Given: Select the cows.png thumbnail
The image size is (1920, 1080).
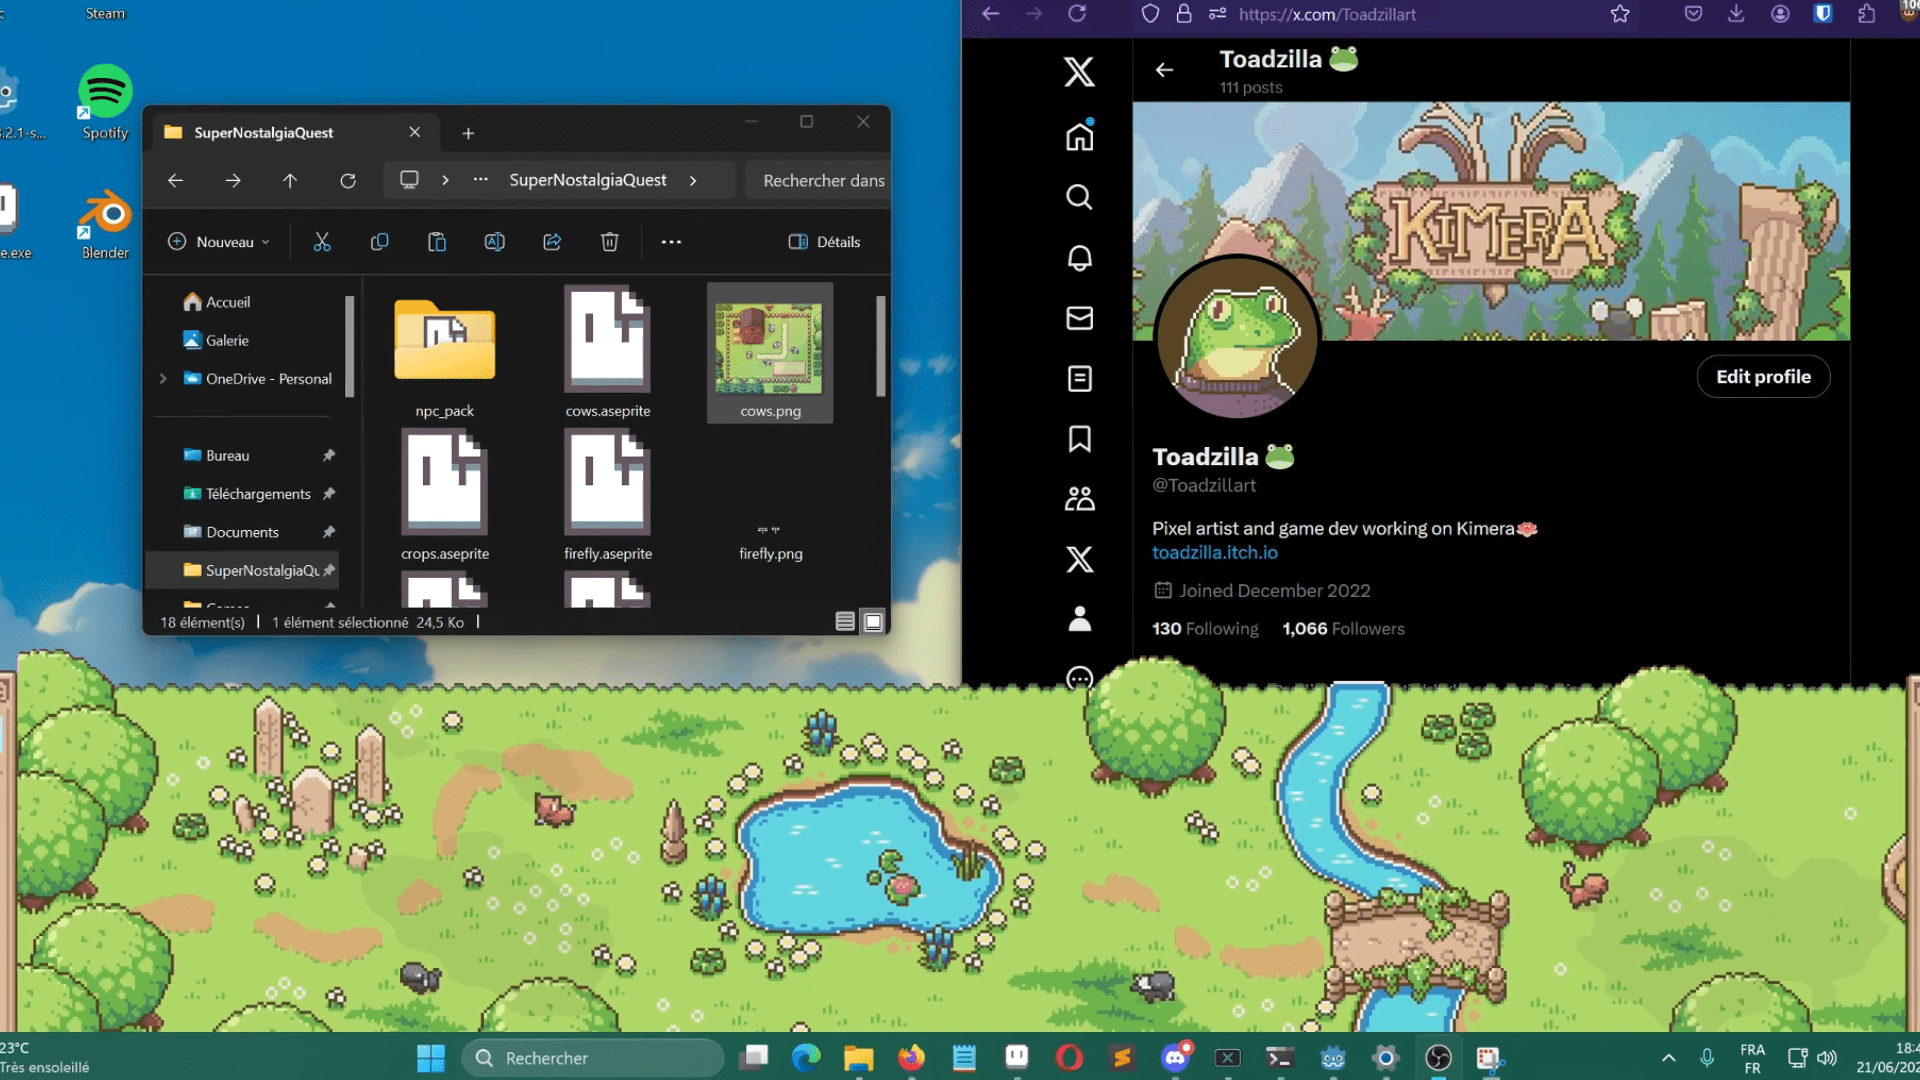Looking at the screenshot, I should coord(770,353).
